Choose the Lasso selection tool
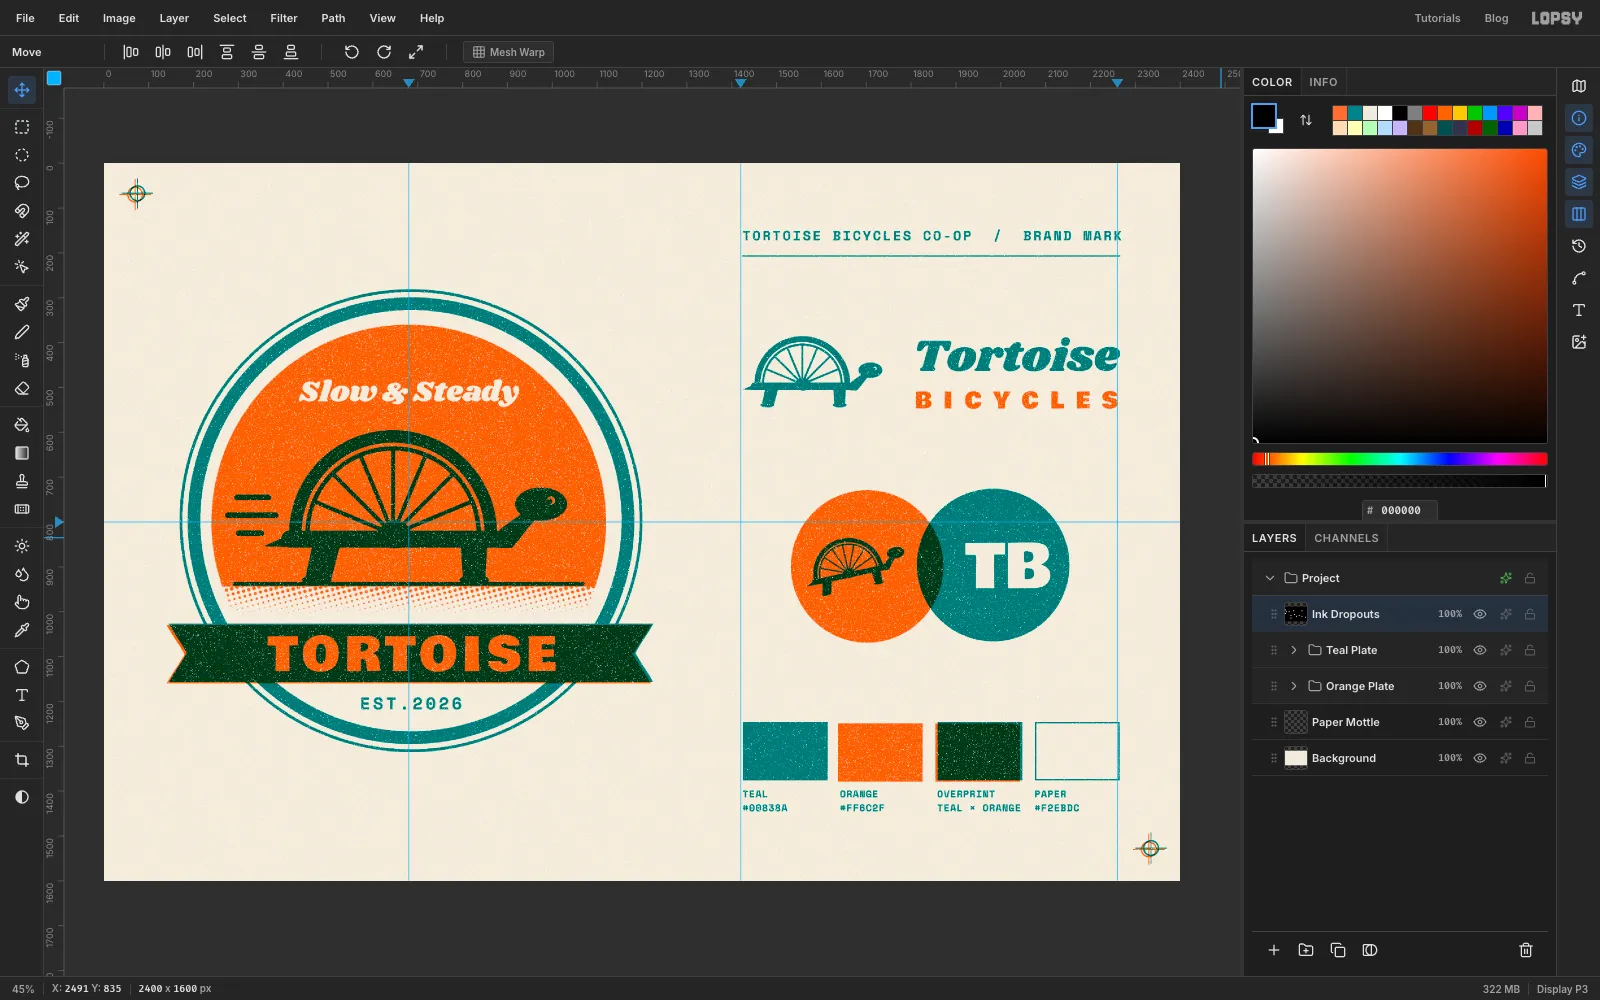 22,183
